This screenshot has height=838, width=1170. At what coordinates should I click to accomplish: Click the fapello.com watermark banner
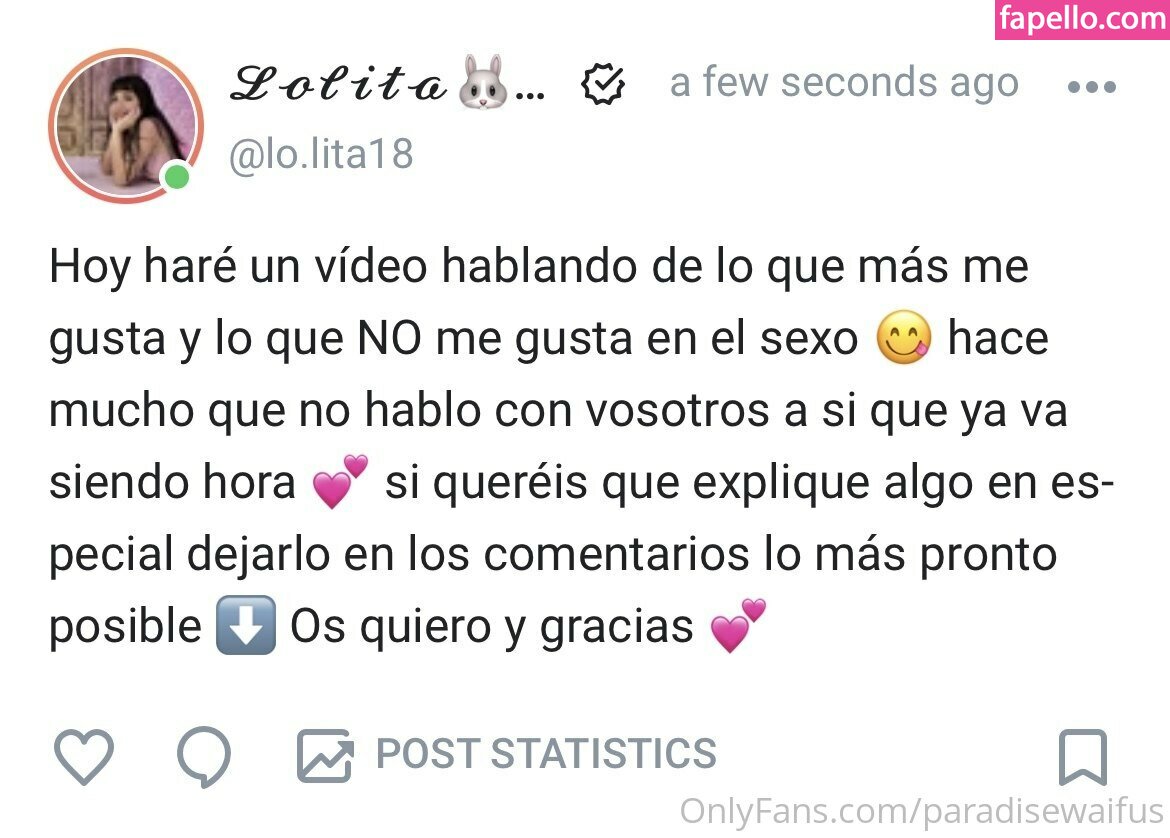[x=1082, y=19]
